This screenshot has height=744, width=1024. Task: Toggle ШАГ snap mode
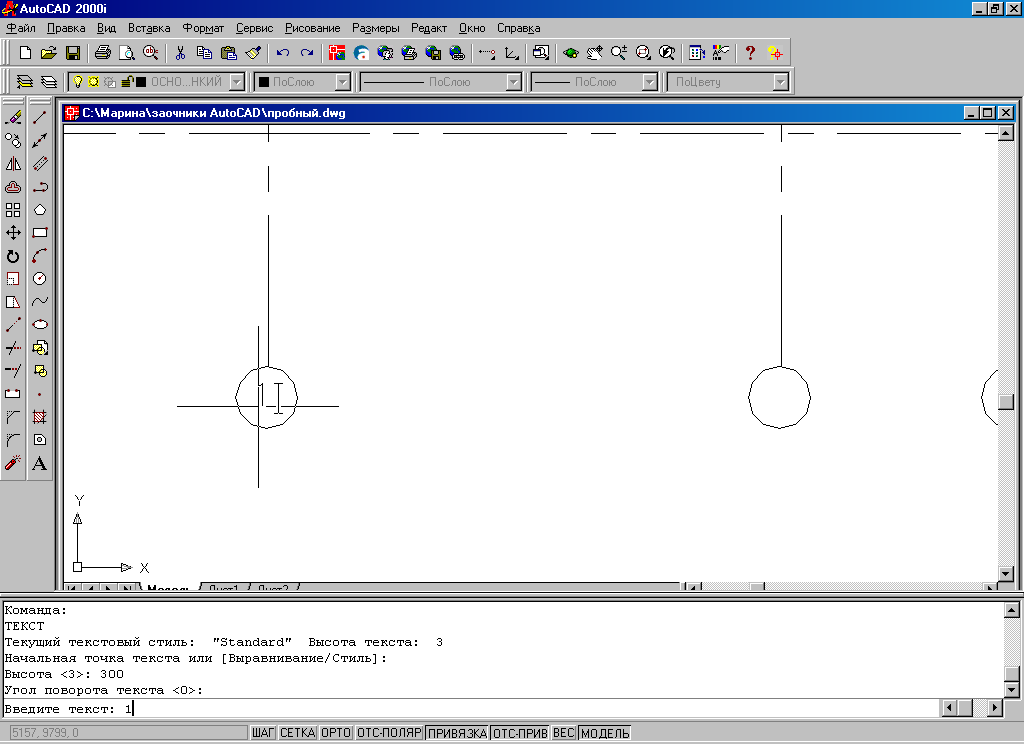click(x=263, y=733)
